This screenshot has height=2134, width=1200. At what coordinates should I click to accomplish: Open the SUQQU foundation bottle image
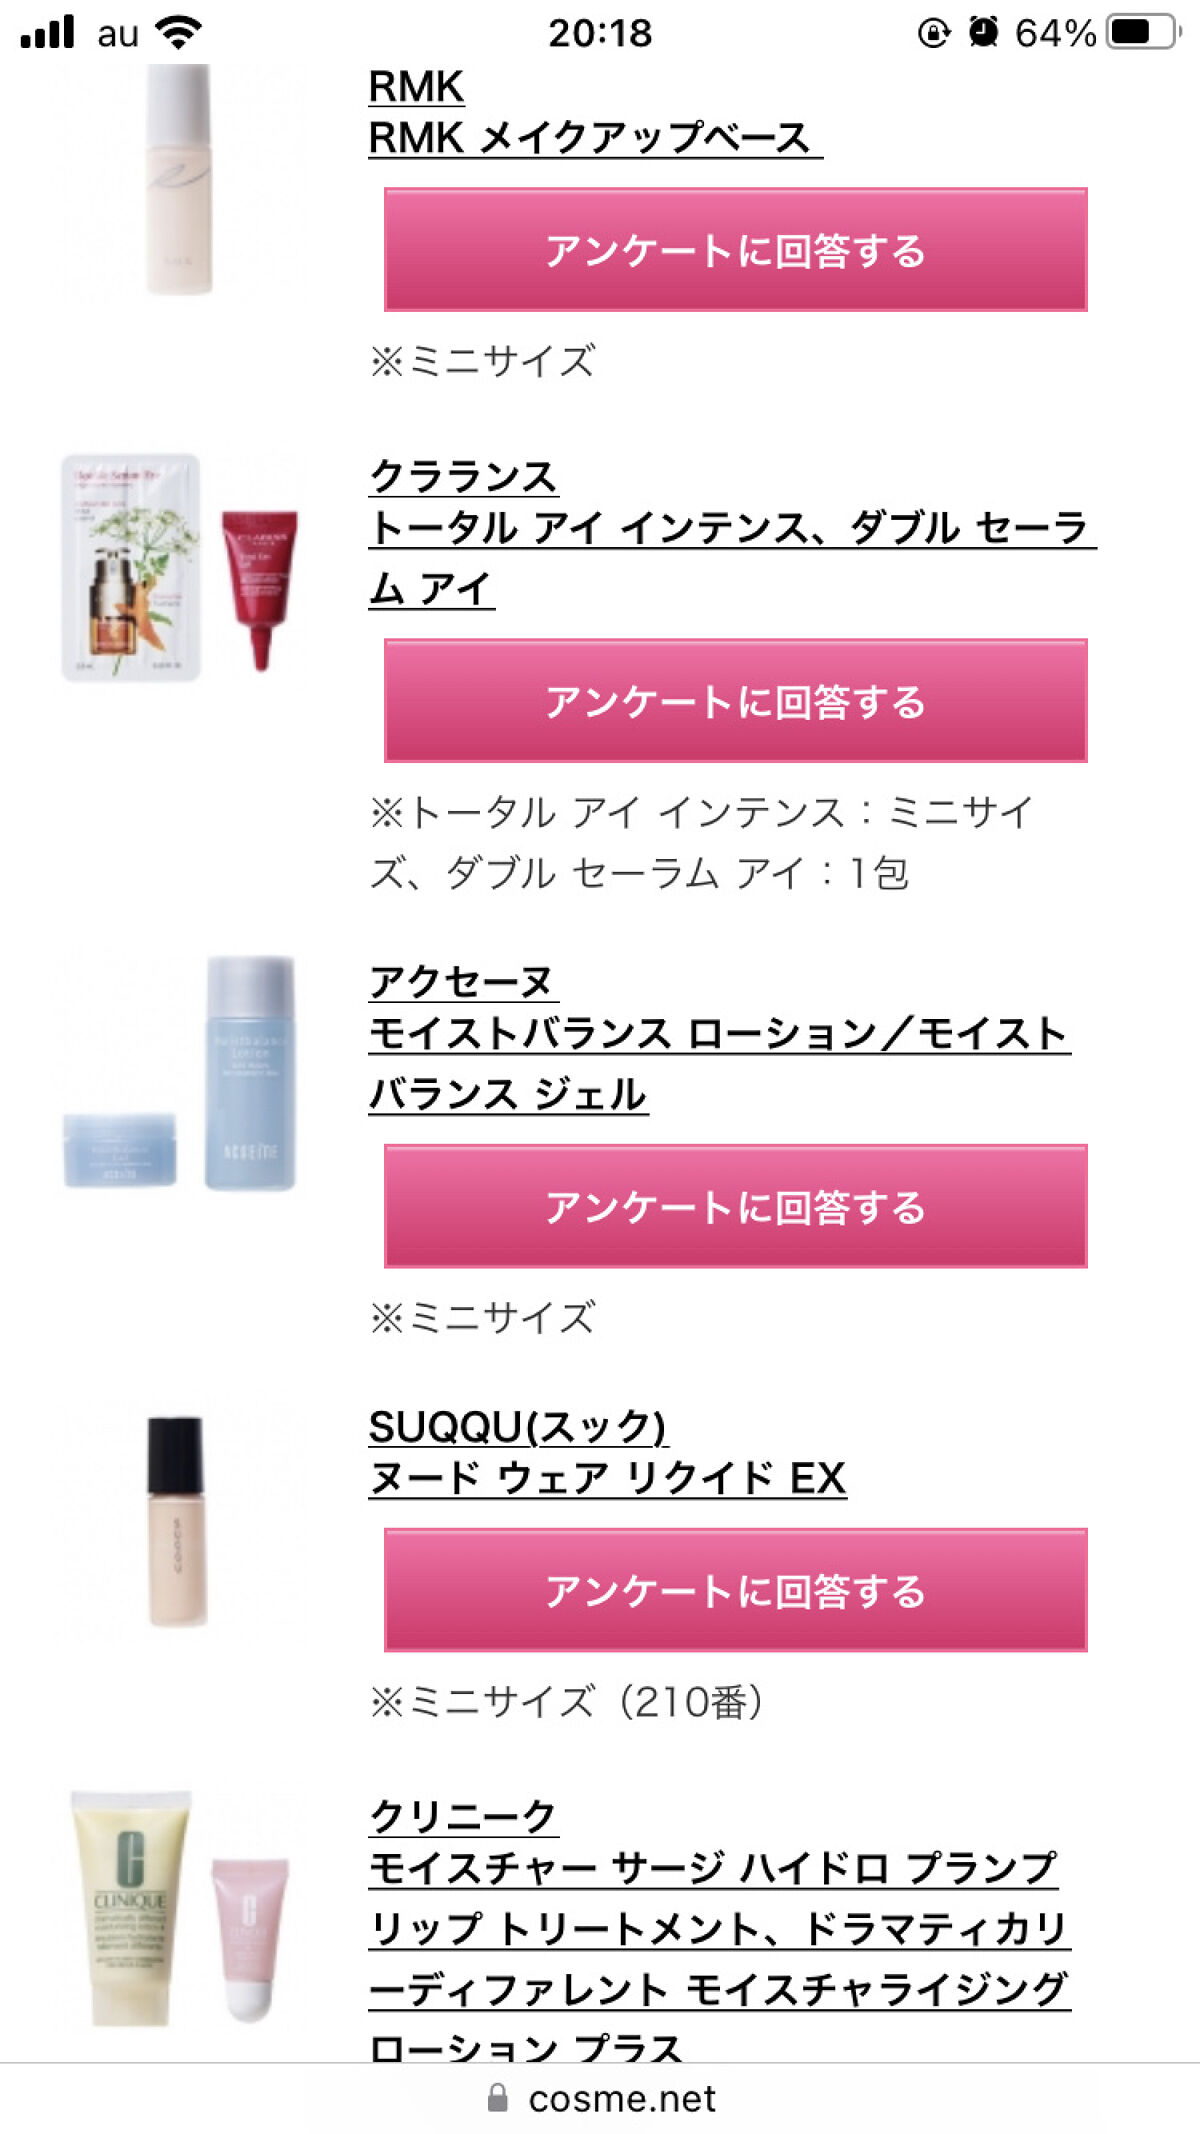pos(177,1520)
